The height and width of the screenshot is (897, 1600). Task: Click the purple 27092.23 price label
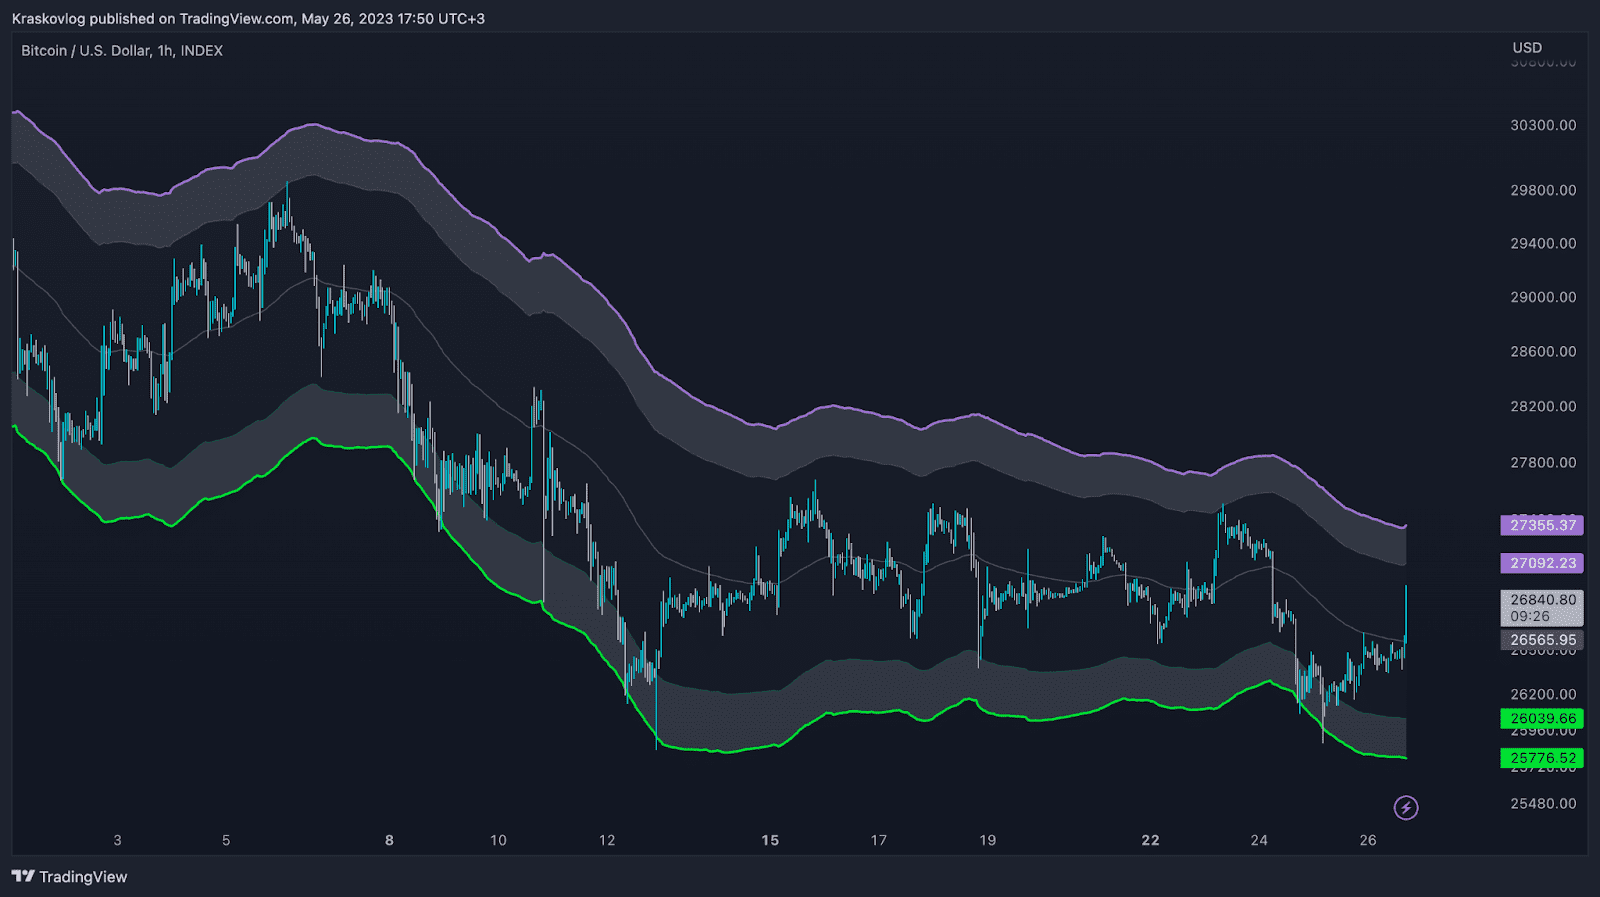point(1542,563)
